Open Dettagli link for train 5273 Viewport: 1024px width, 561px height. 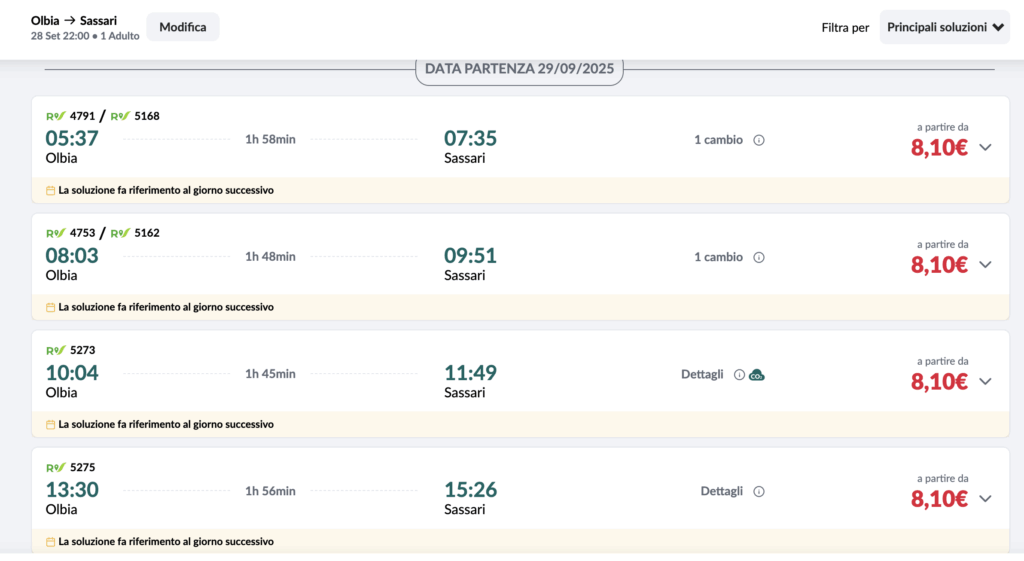tap(702, 375)
